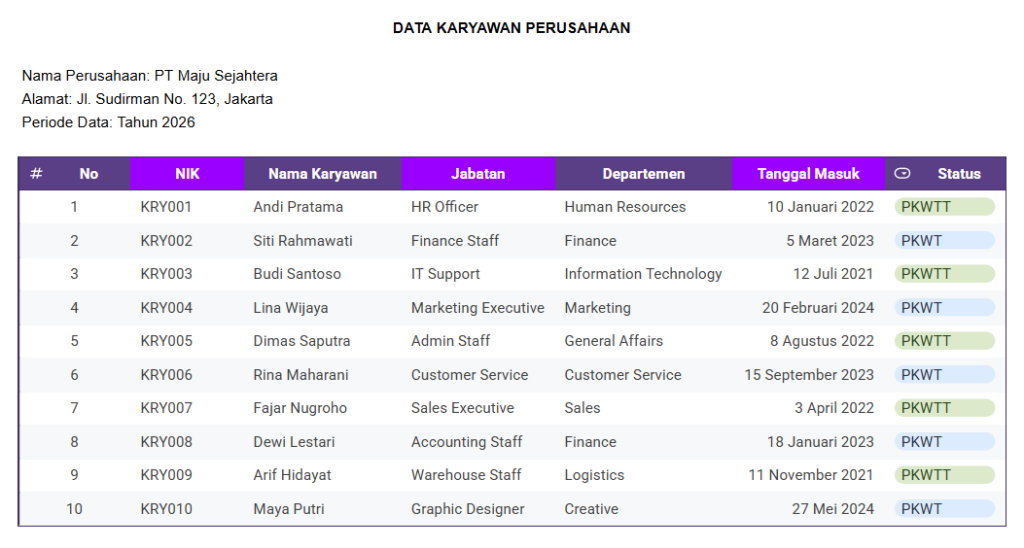Select the Nama Karyawan column header
The width and height of the screenshot is (1024, 548).
322,174
